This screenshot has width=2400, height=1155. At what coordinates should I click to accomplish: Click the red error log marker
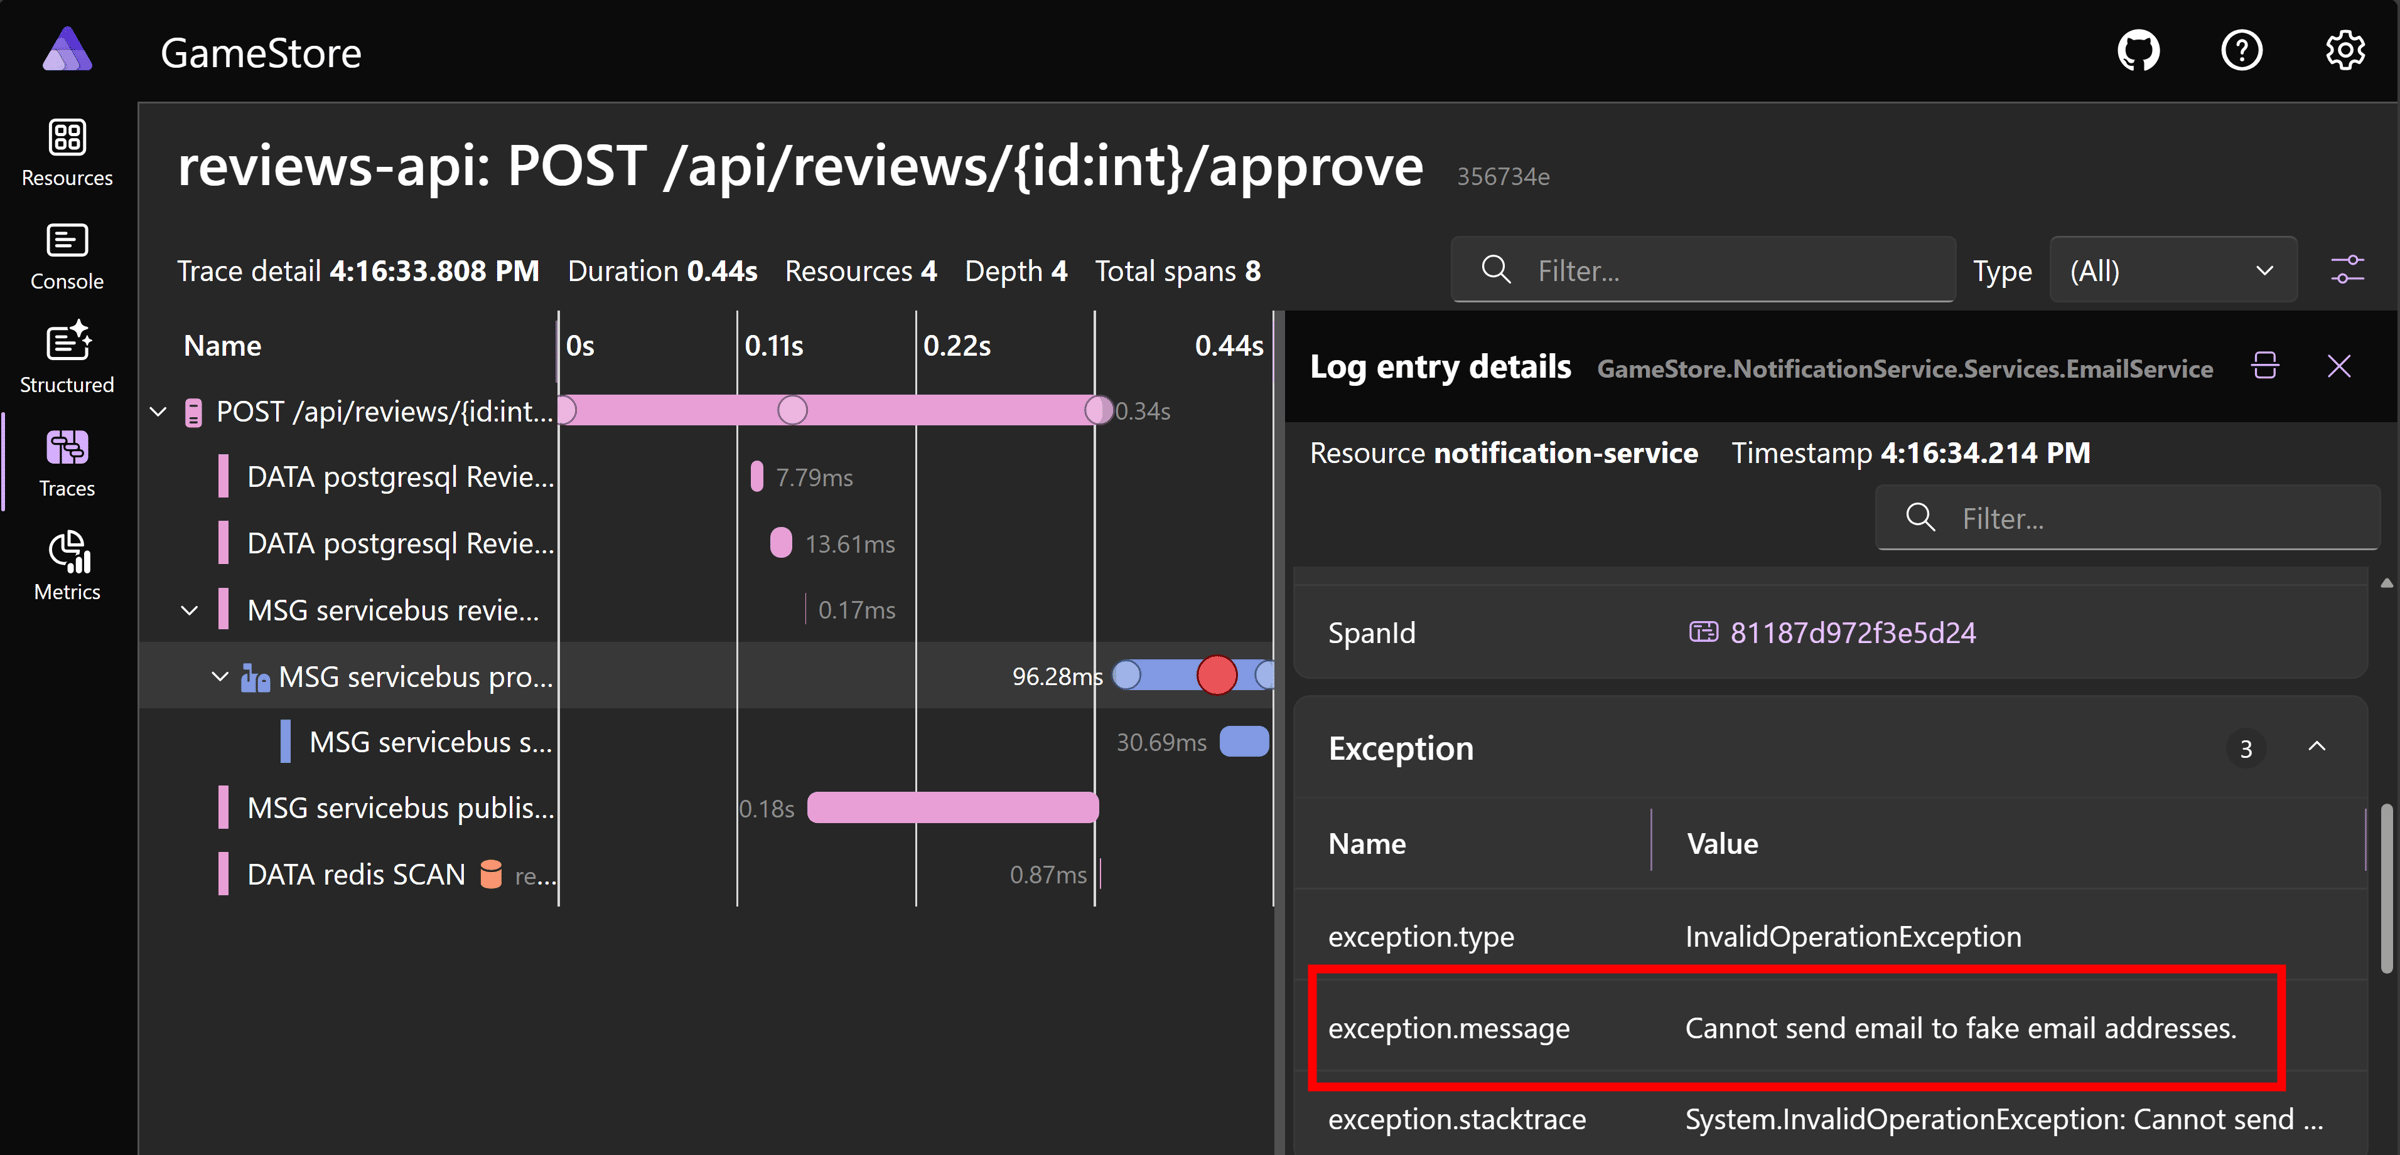1216,676
